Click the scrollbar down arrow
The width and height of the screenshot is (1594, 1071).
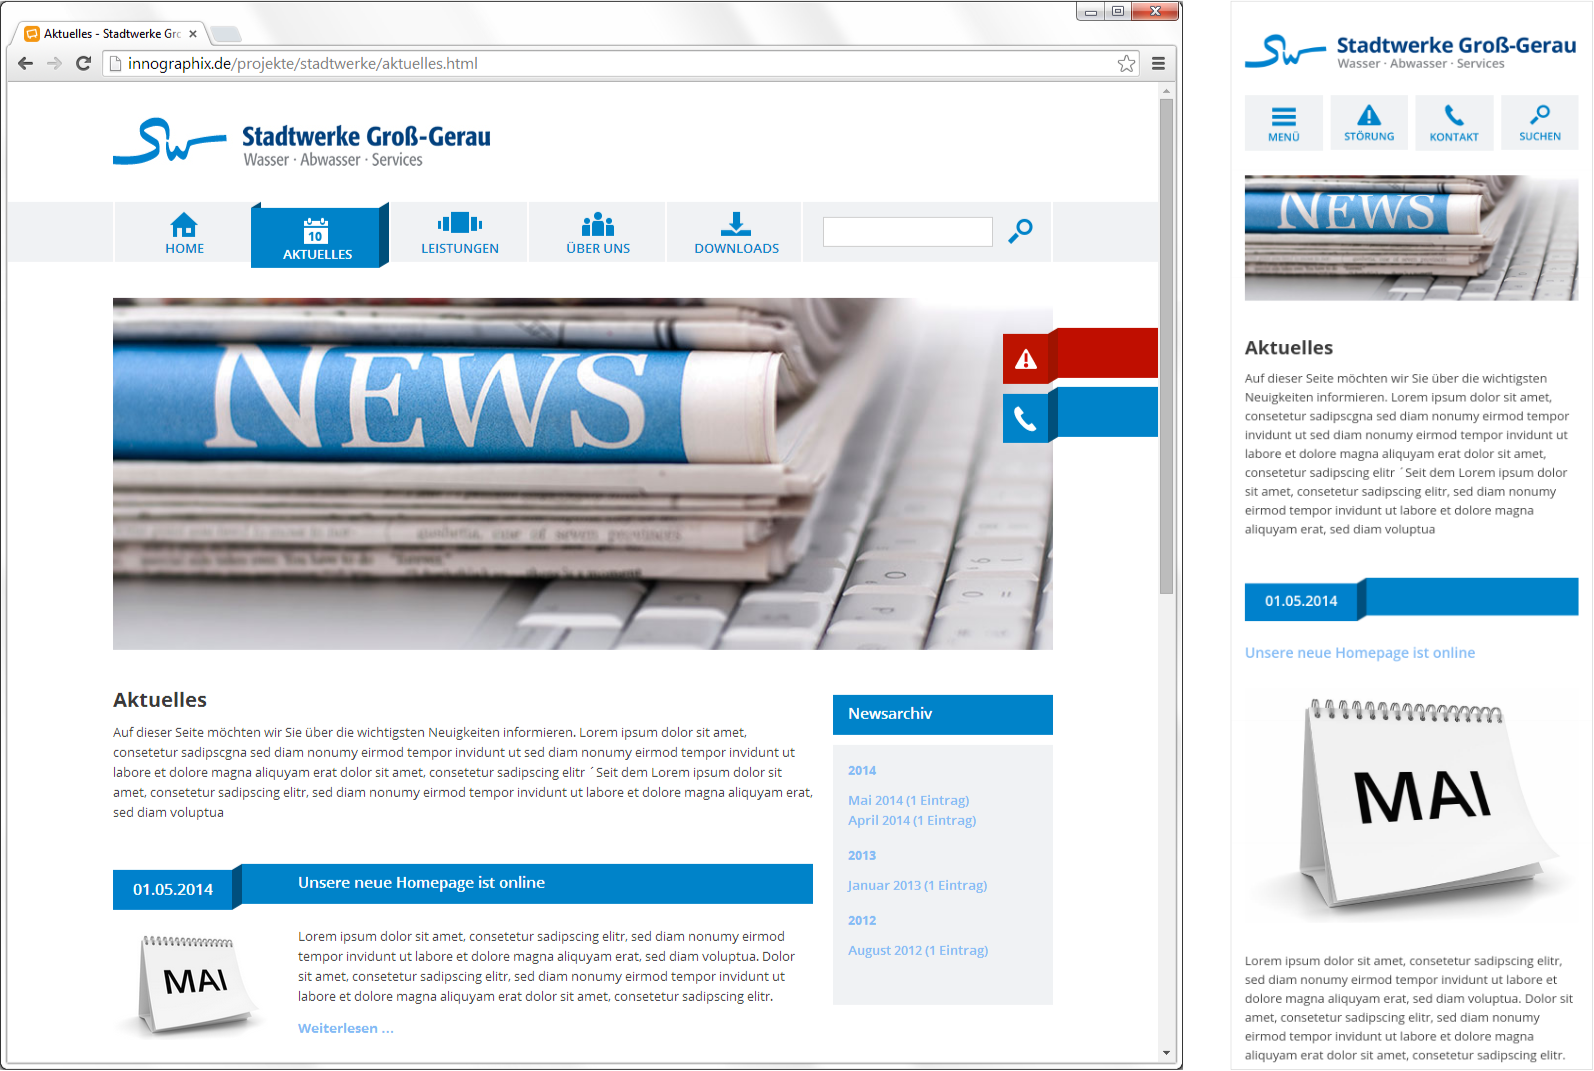[x=1166, y=1053]
